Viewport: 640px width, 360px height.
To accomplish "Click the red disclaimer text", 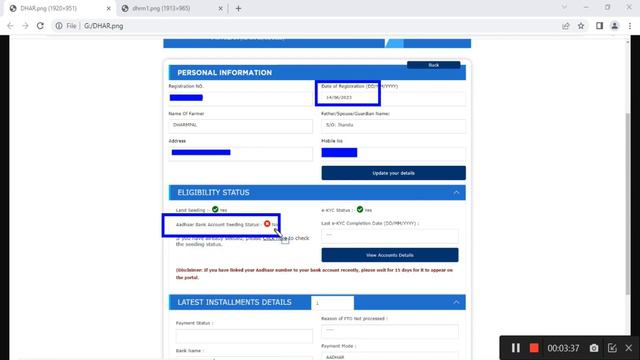I will 314,273.
